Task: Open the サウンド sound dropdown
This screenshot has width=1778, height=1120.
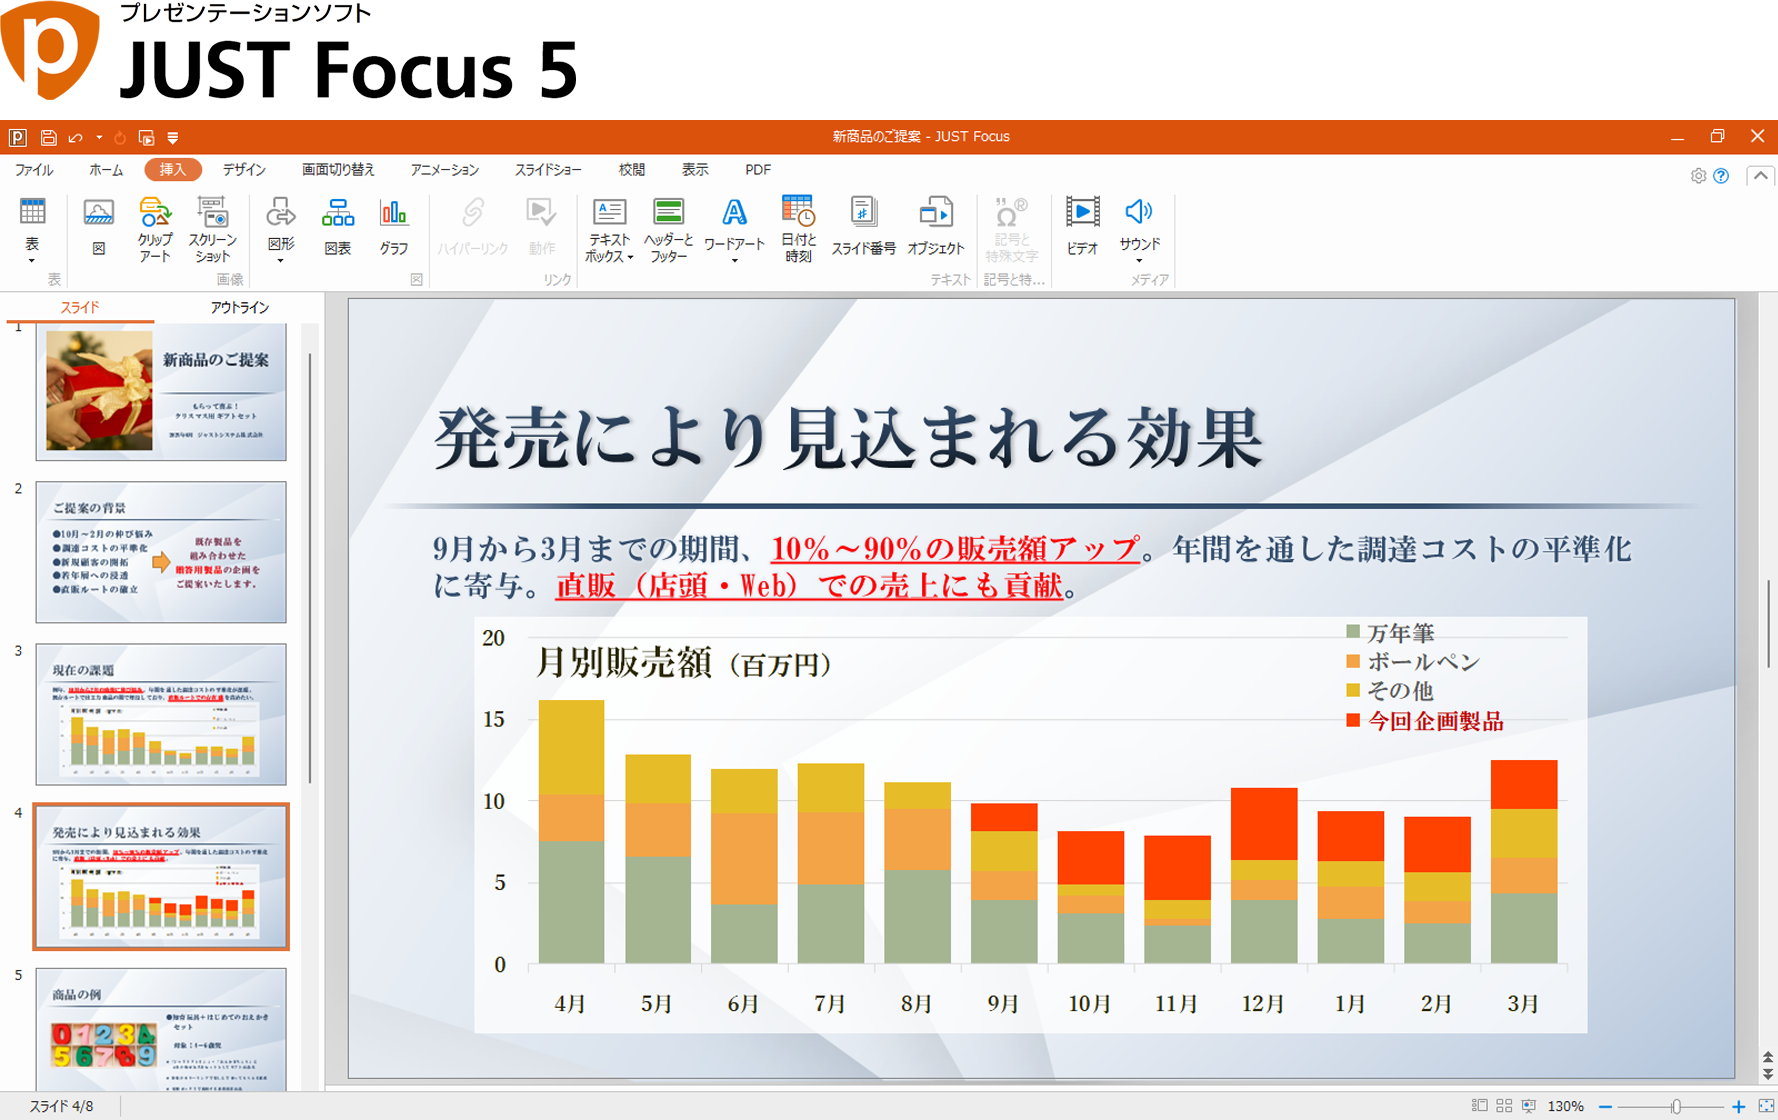Action: point(1139,260)
